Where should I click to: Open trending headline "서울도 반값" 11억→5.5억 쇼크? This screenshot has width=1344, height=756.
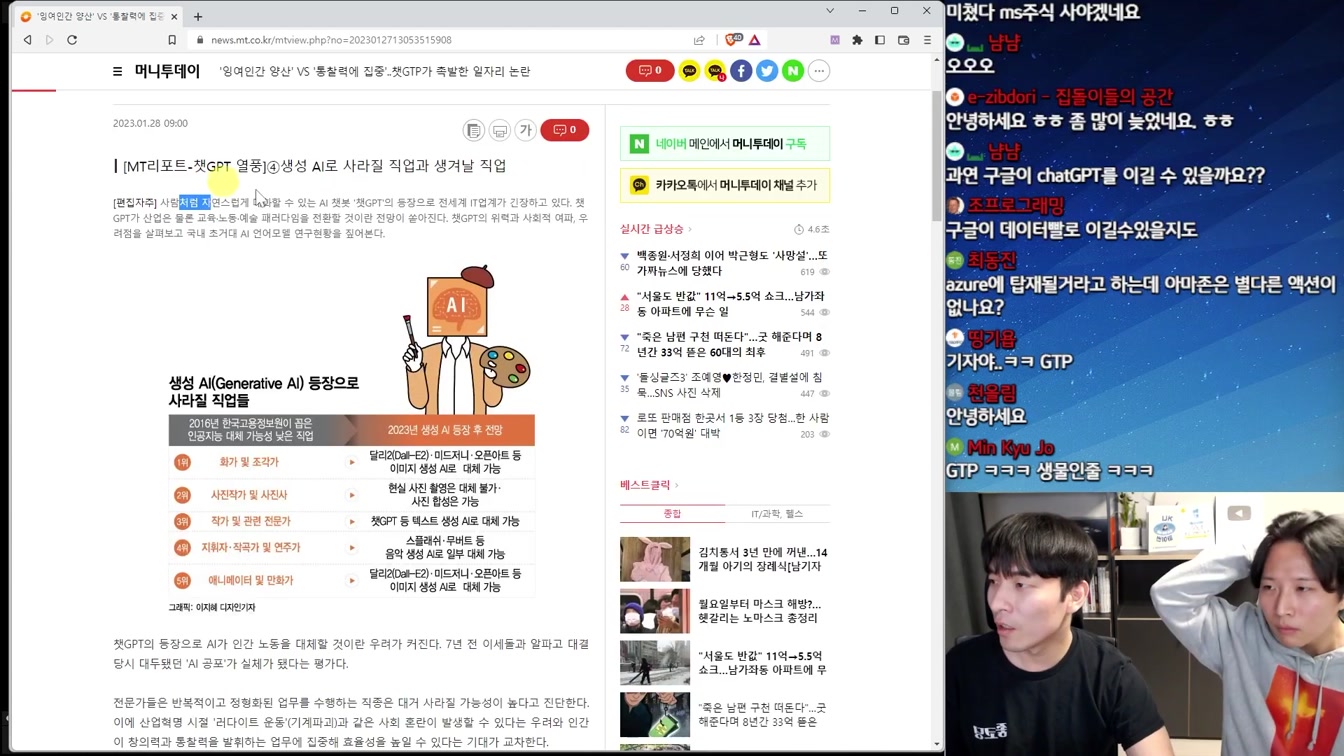(731, 304)
